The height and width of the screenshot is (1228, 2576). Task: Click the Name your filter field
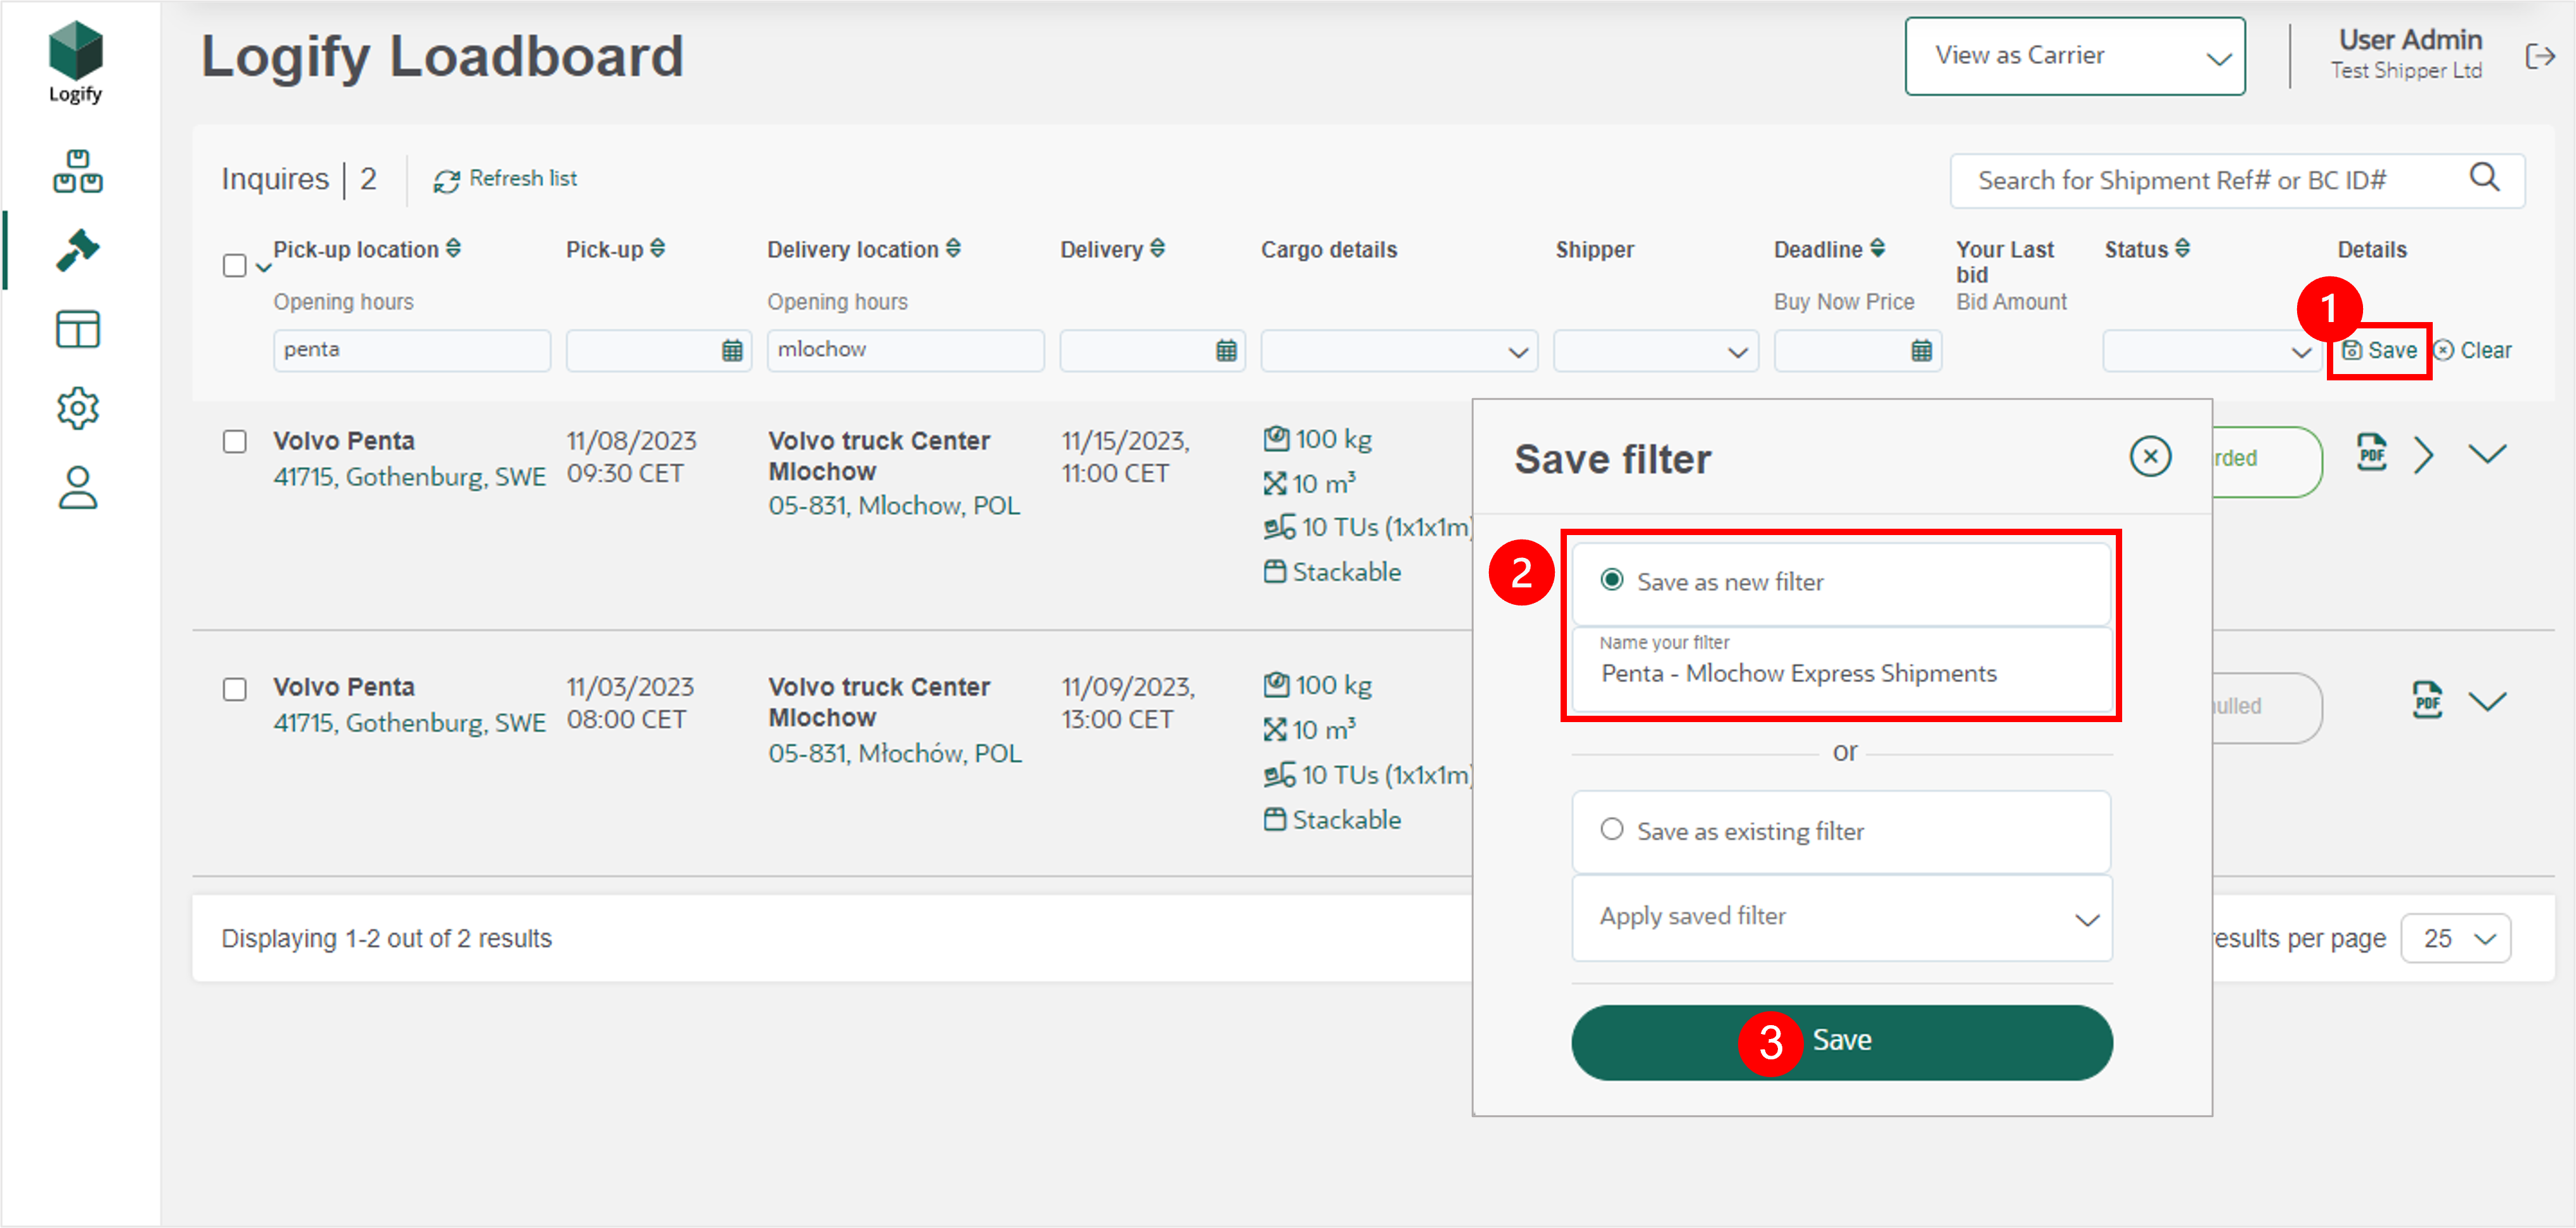[x=1841, y=669]
